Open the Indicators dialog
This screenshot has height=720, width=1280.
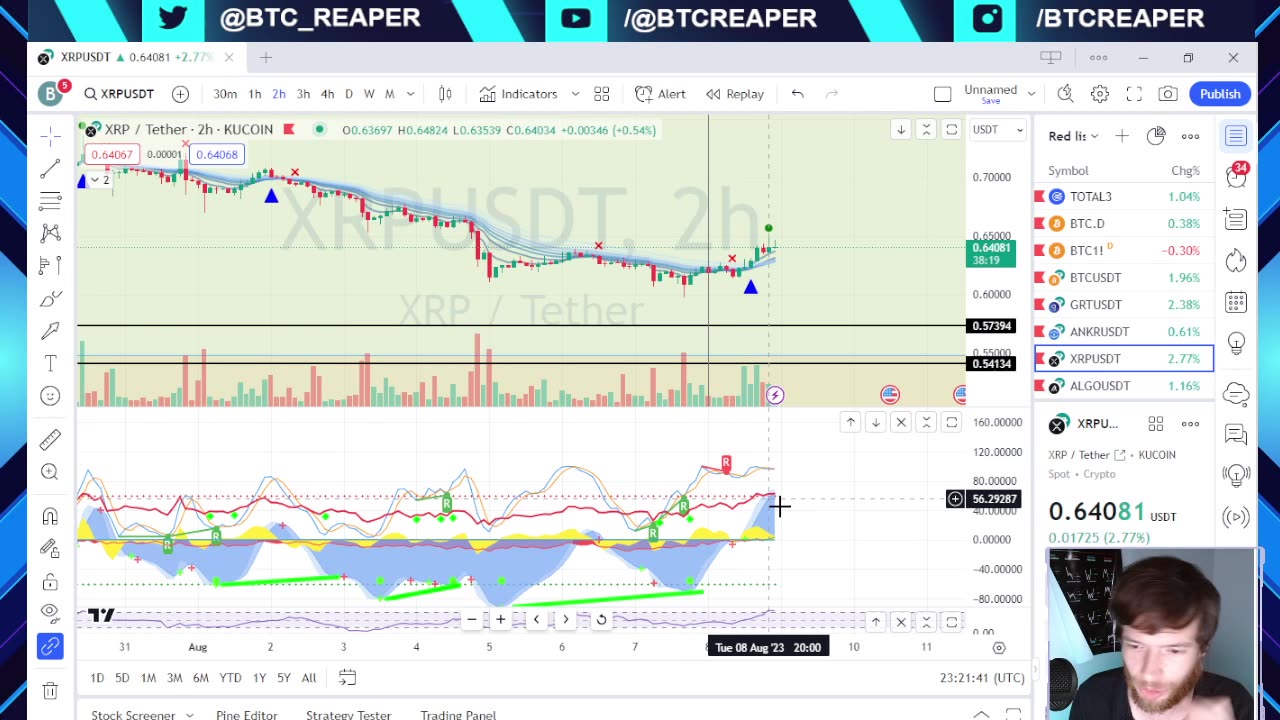coord(518,94)
